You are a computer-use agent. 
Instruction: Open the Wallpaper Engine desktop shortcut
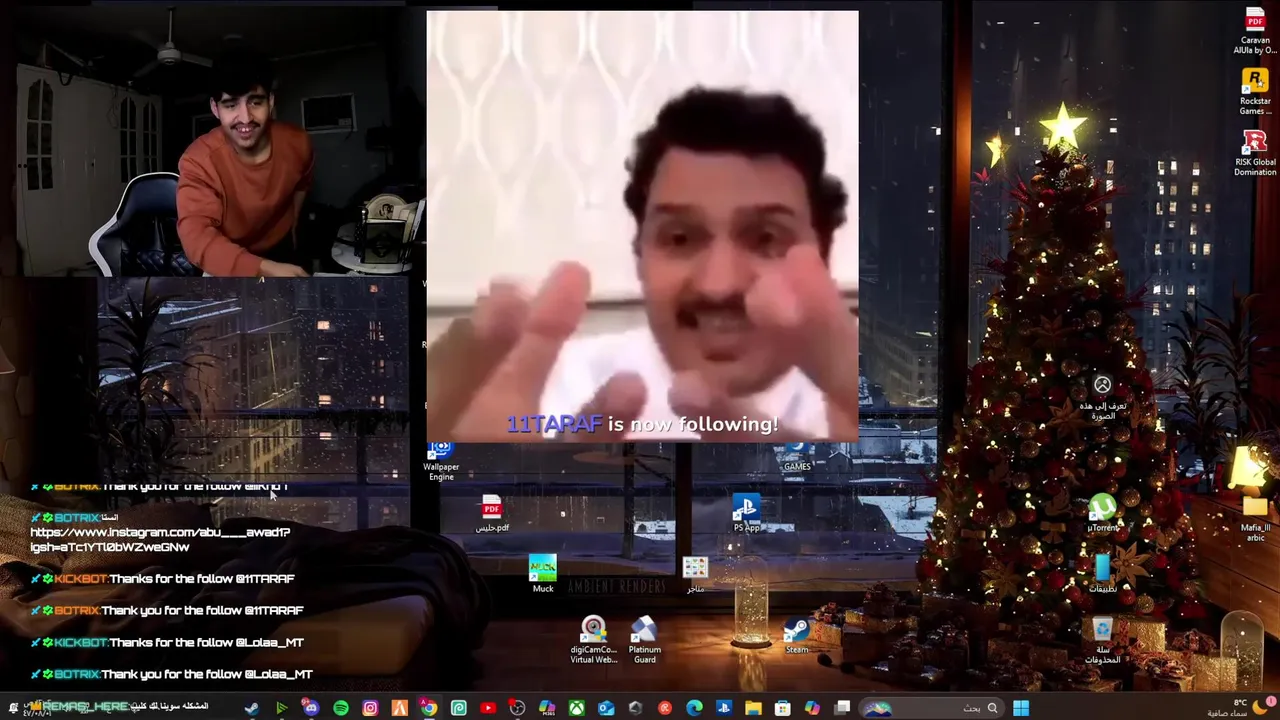tap(441, 462)
